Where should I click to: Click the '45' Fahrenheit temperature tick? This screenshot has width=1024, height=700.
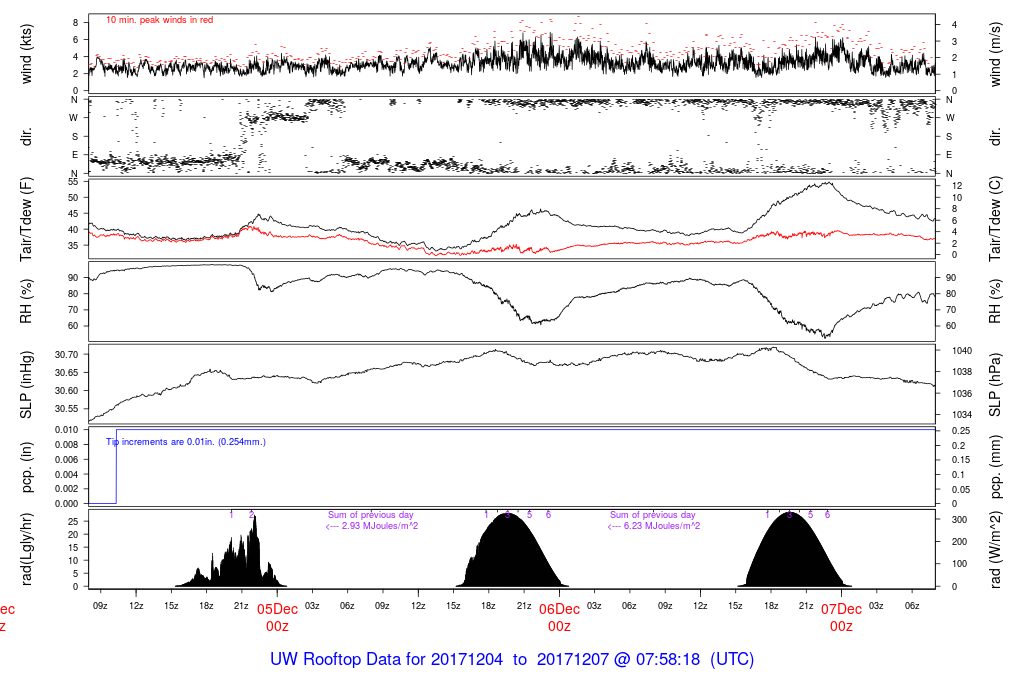[x=73, y=214]
